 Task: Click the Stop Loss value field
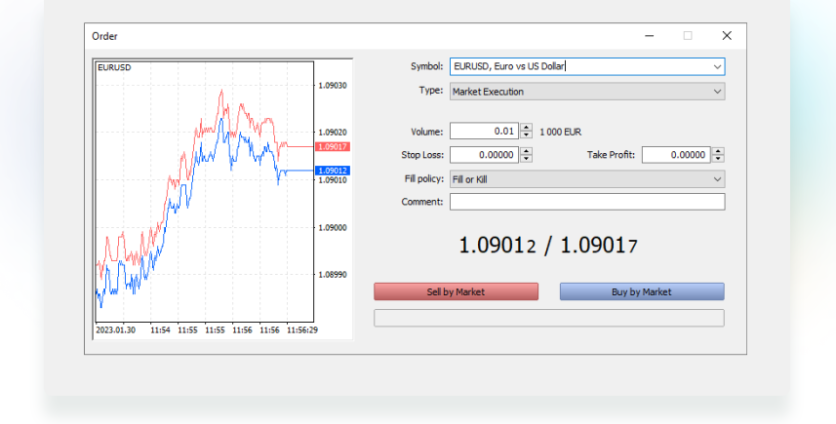pos(483,155)
